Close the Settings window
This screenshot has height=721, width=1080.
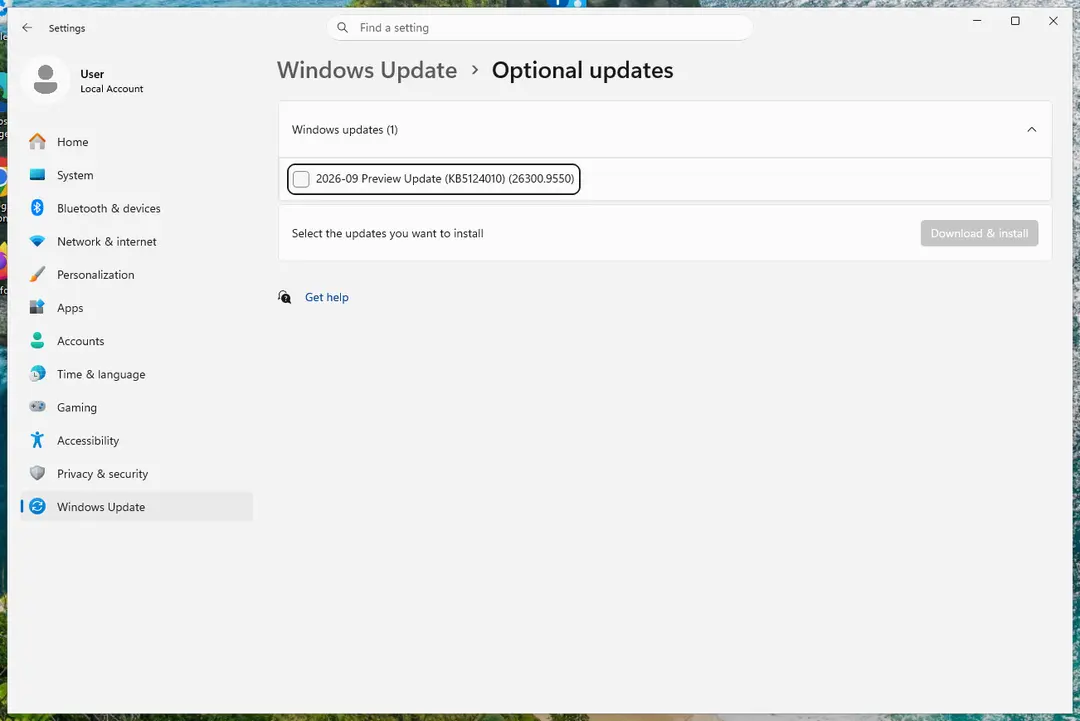click(x=1052, y=21)
